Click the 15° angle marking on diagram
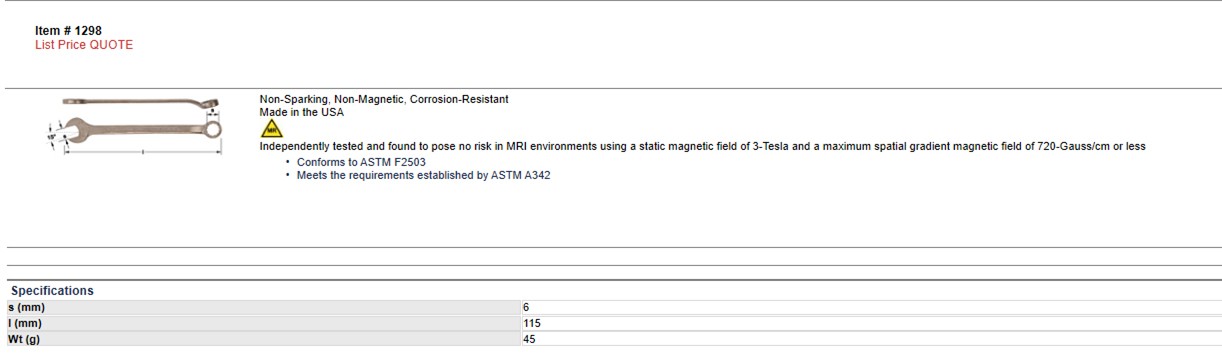The image size is (1222, 360). [51, 136]
